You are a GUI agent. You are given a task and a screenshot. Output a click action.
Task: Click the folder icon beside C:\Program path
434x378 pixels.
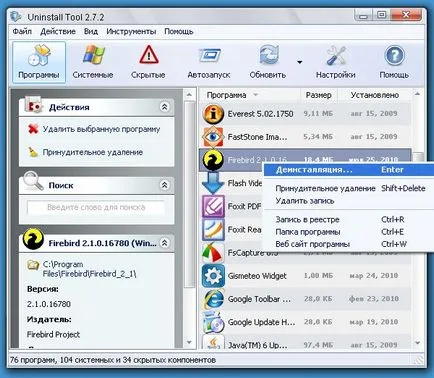click(x=33, y=265)
